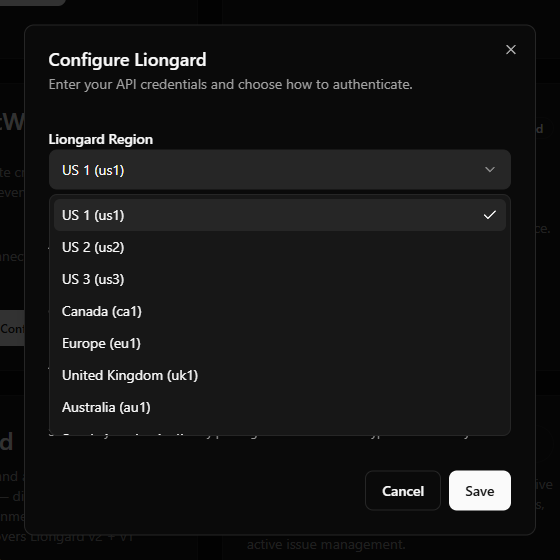Viewport: 560px width, 560px height.
Task: Save the Liongard configuration
Action: pyautogui.click(x=480, y=491)
